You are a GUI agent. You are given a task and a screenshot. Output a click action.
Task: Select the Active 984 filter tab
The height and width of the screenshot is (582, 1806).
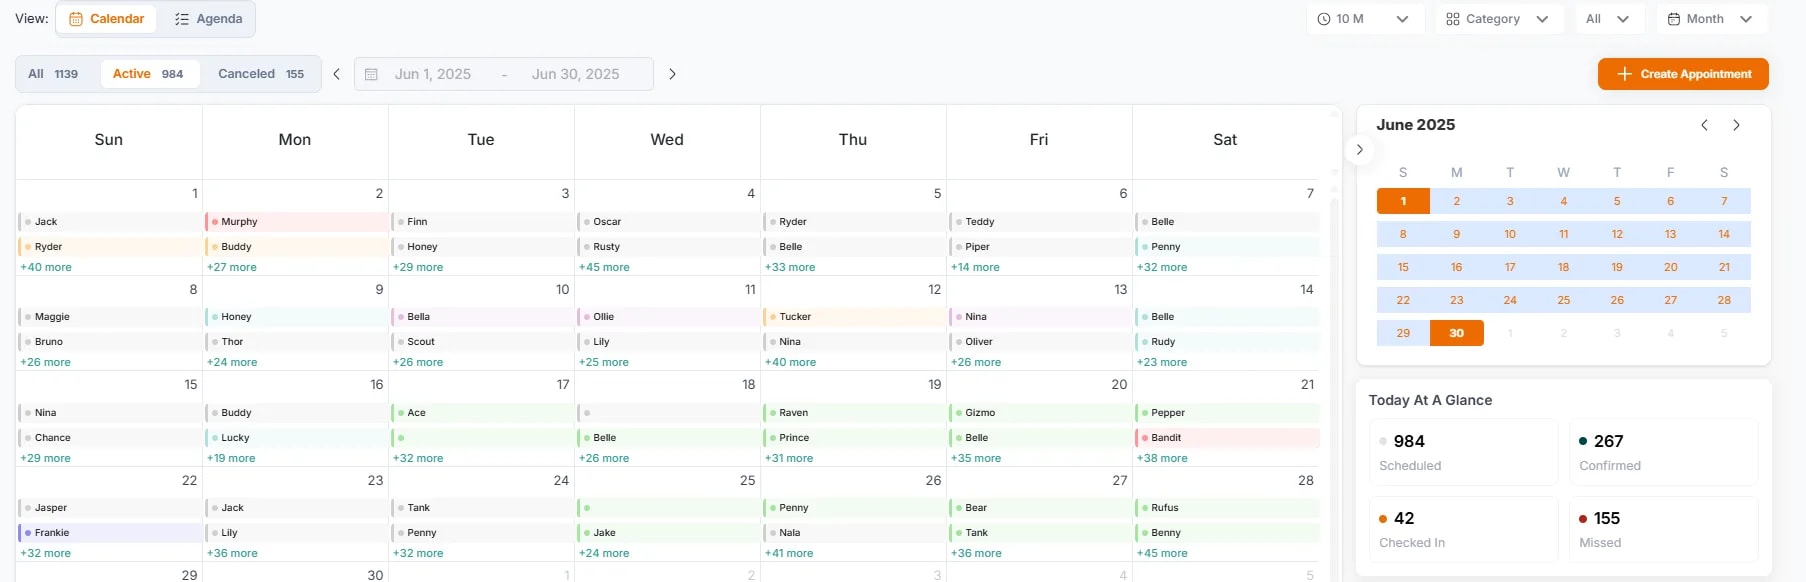click(148, 74)
